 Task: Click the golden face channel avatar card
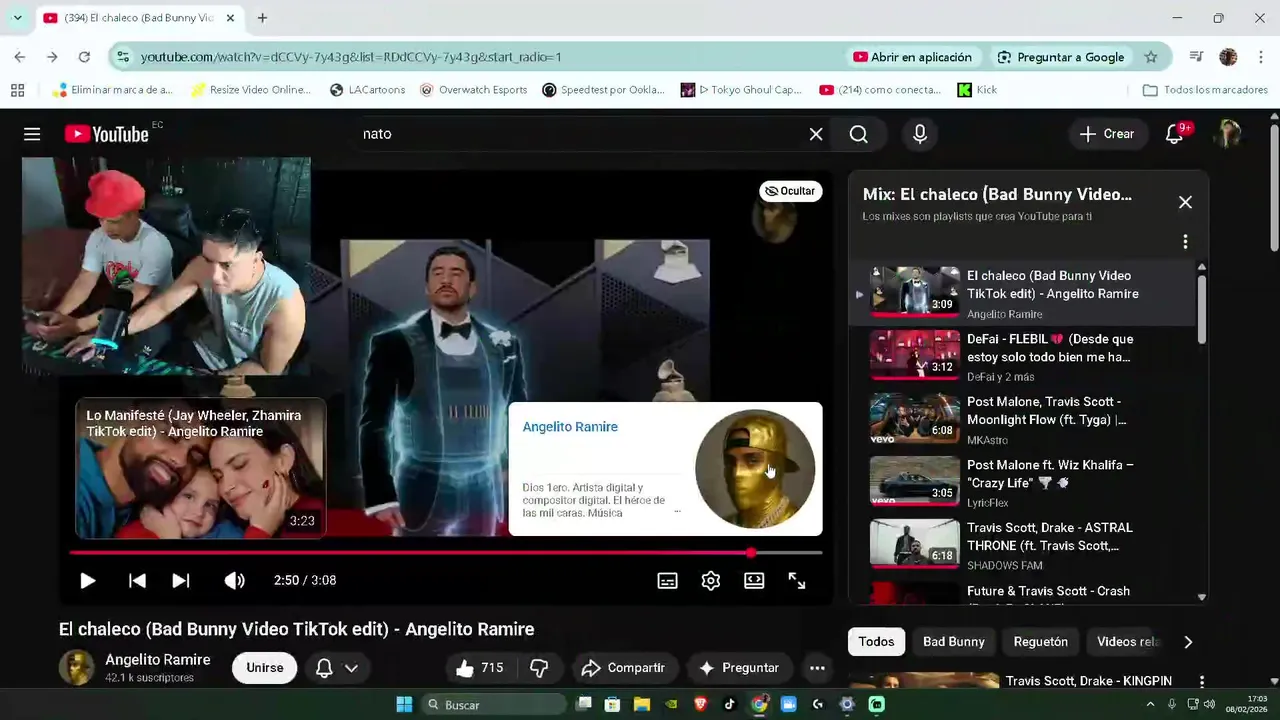(755, 468)
